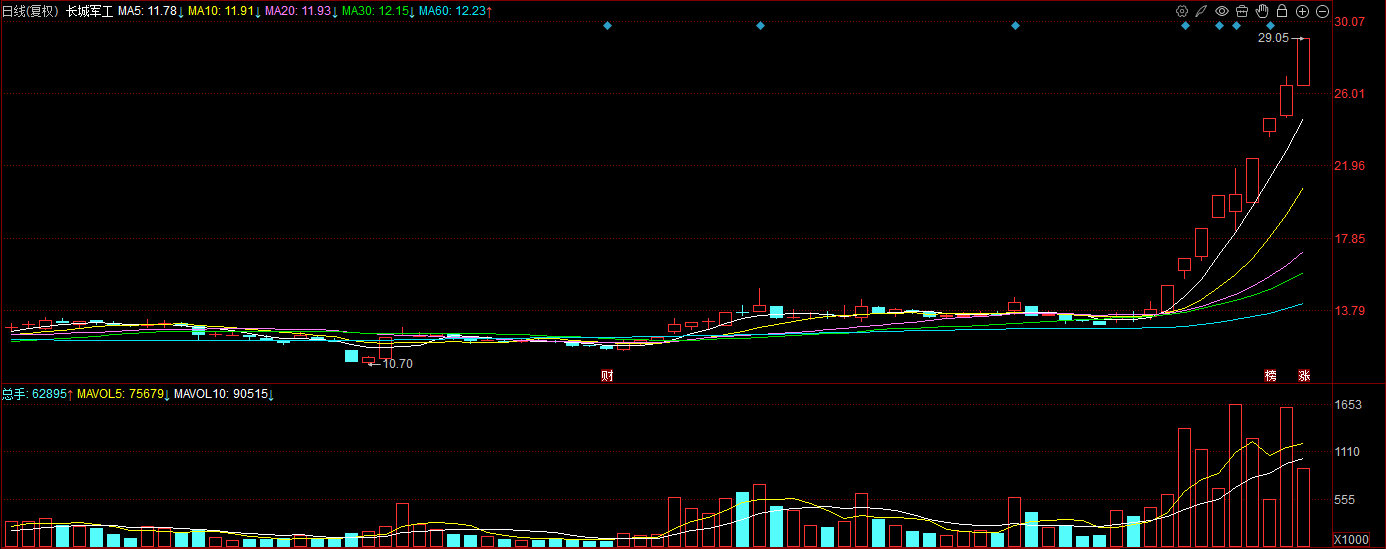Click the 21.96 price axis value
The height and width of the screenshot is (549, 1386).
point(1350,166)
